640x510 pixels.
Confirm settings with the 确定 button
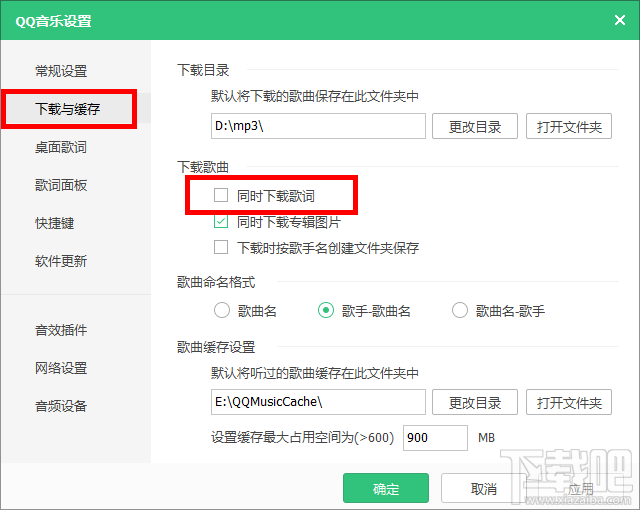point(386,488)
